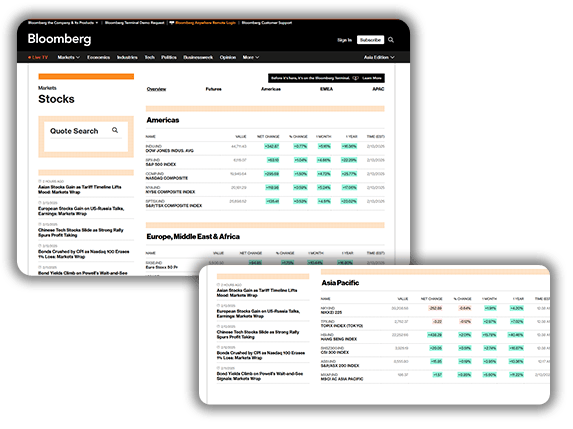Click Hang Seng green net change cell
Viewport: 573px width, 429px height.
(435, 335)
